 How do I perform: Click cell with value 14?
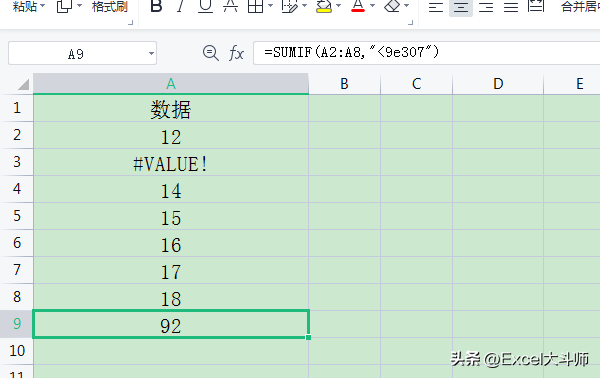[x=171, y=189]
